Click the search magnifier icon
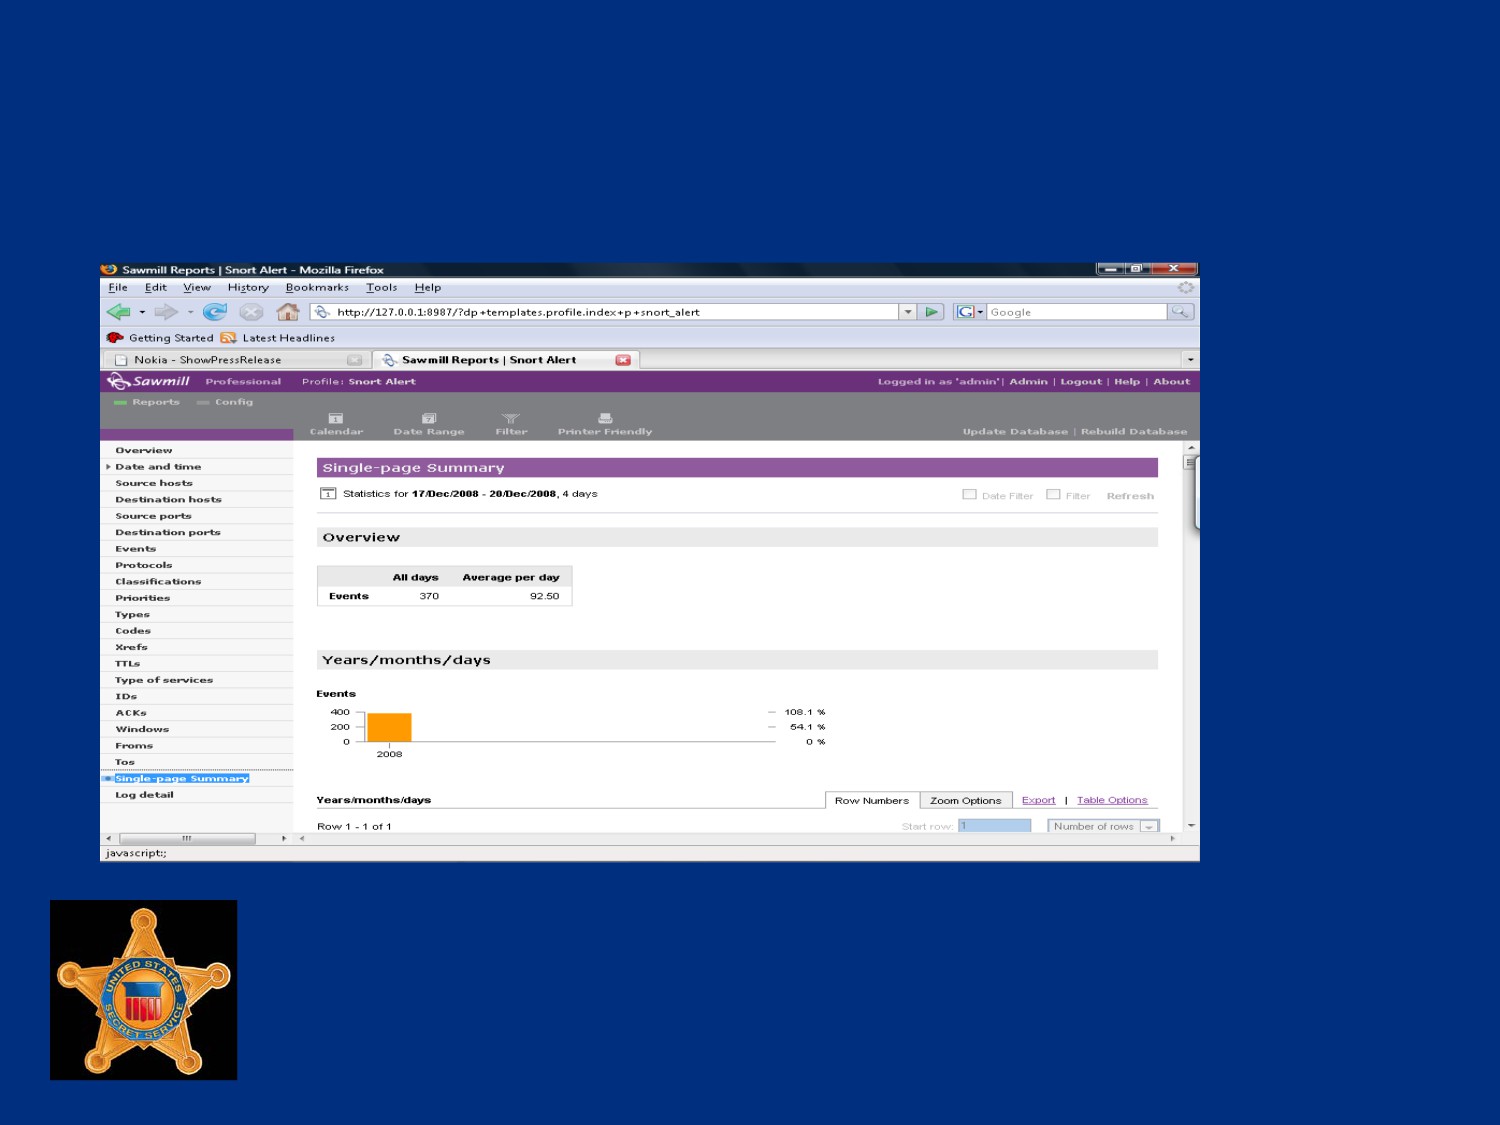 point(1180,312)
